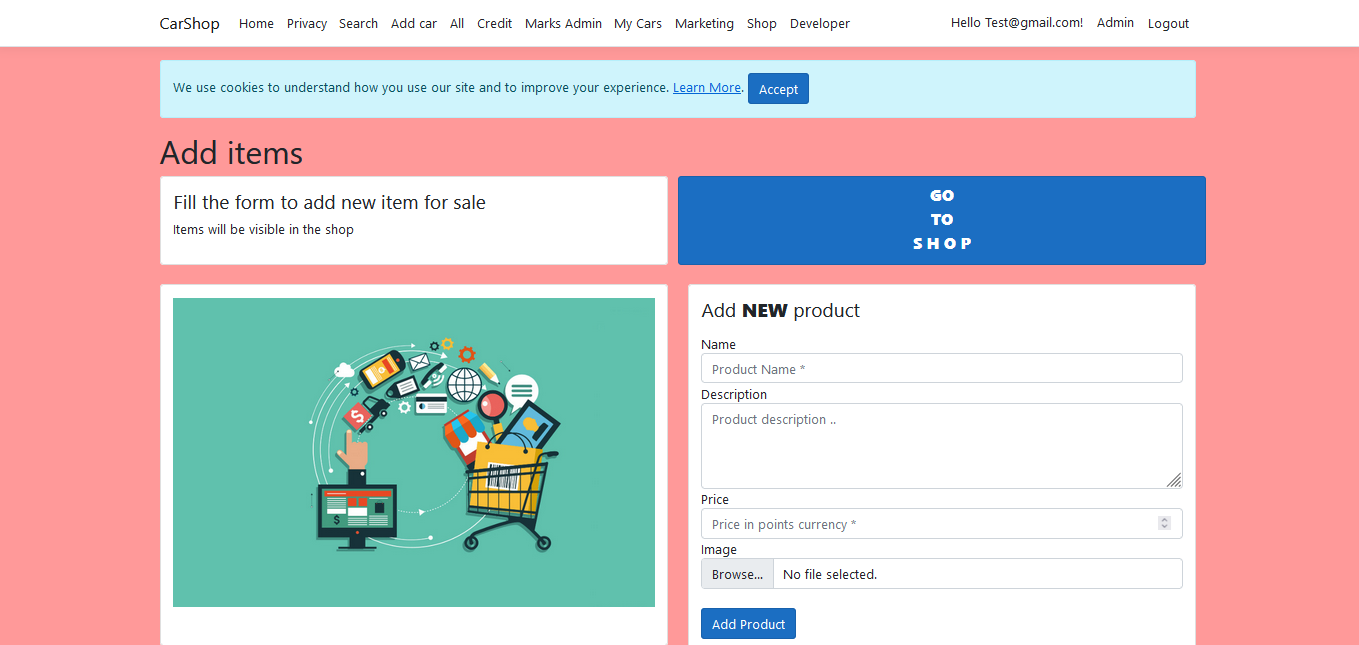The image size is (1359, 645).
Task: Log out of the account
Action: coord(1168,23)
